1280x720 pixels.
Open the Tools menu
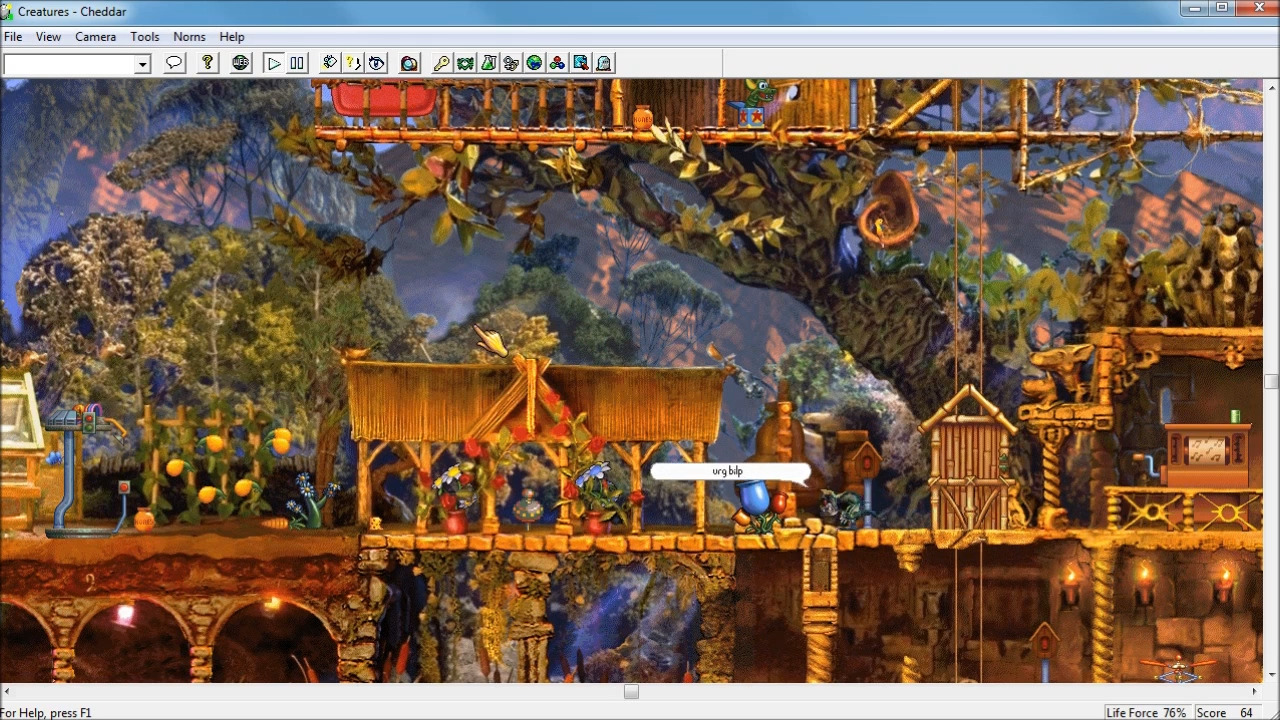coord(145,37)
